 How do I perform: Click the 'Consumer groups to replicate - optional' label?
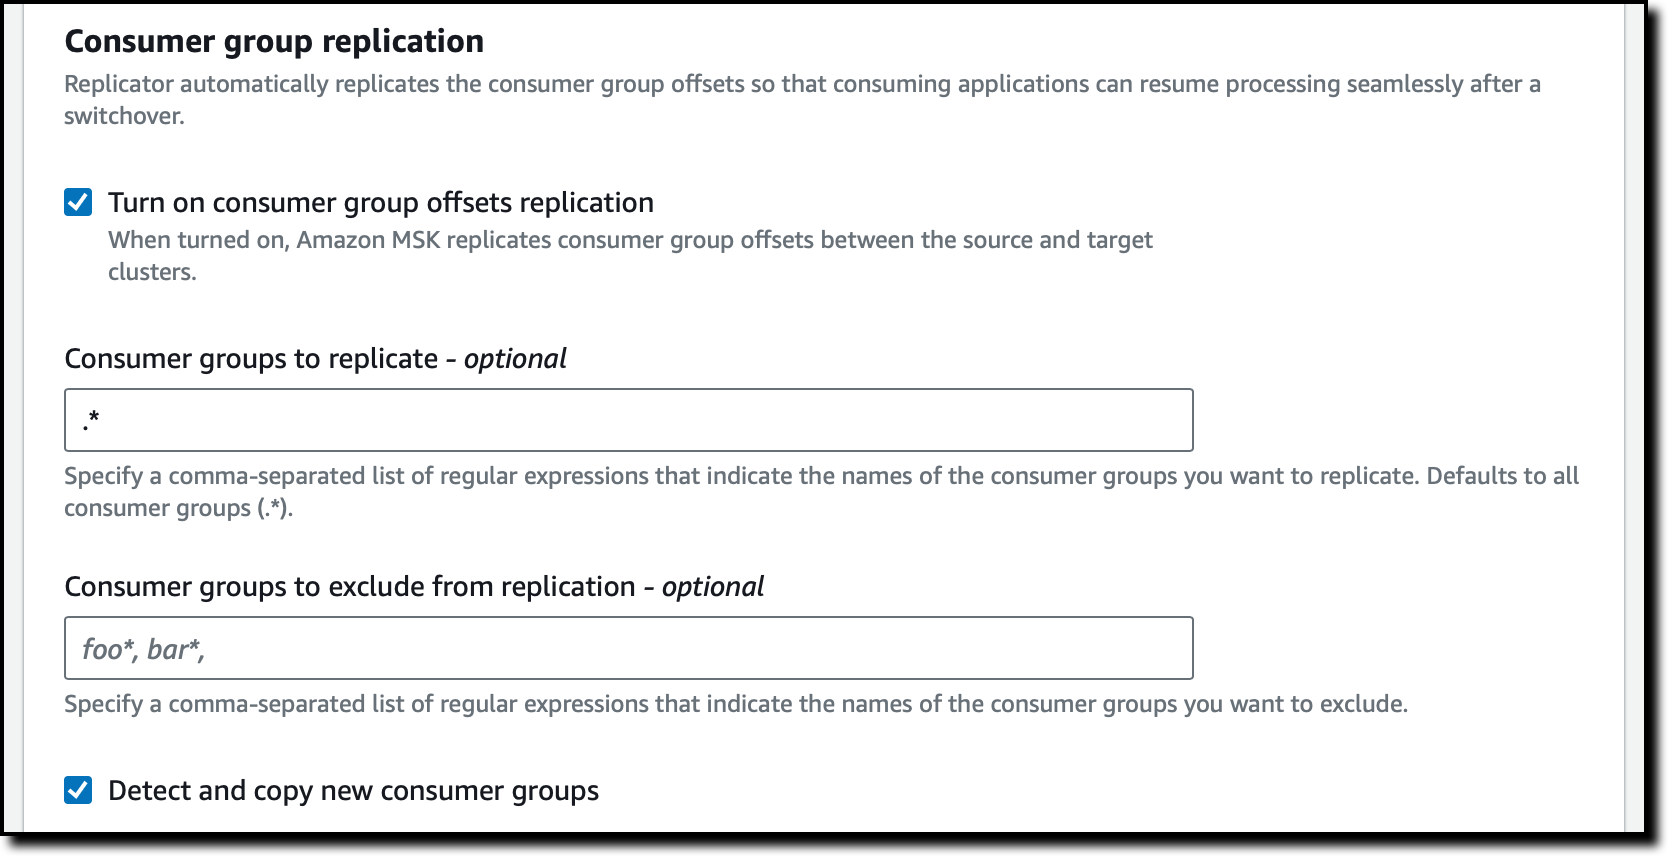click(315, 359)
